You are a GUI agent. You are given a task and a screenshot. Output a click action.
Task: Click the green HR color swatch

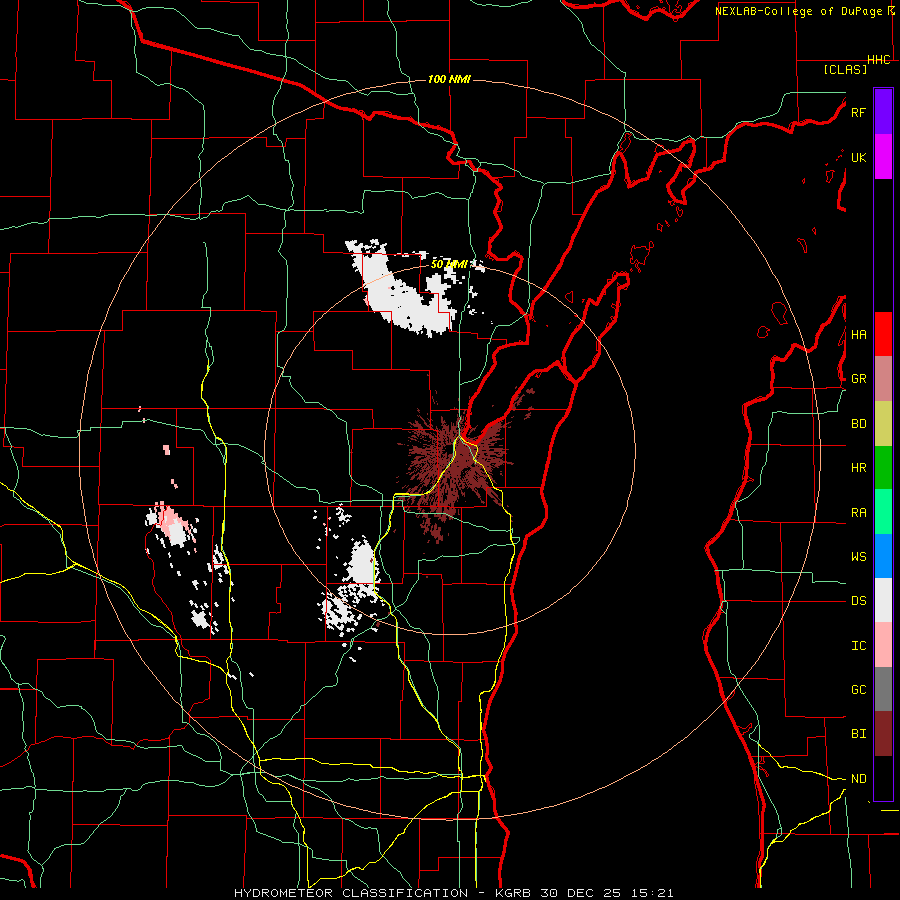pyautogui.click(x=883, y=468)
